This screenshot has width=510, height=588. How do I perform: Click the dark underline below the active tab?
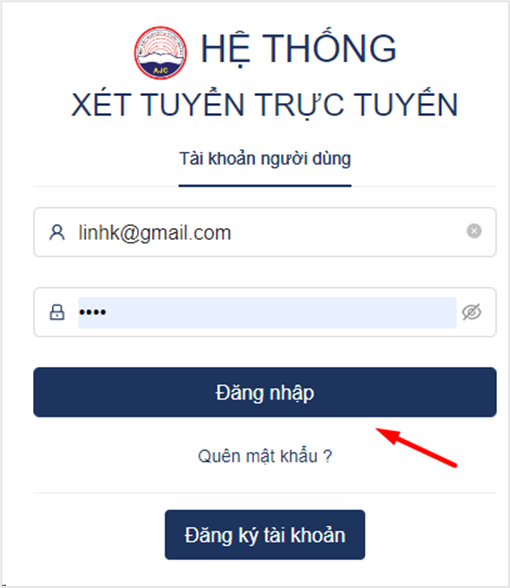pos(265,186)
